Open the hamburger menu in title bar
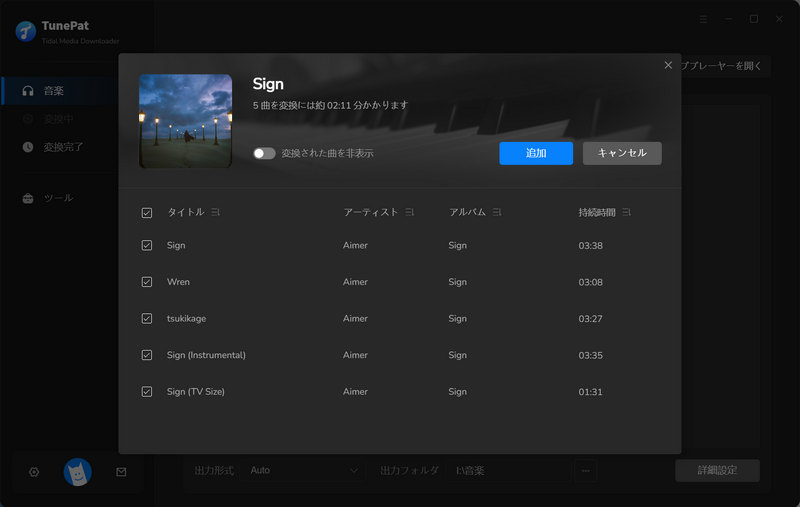 704,19
